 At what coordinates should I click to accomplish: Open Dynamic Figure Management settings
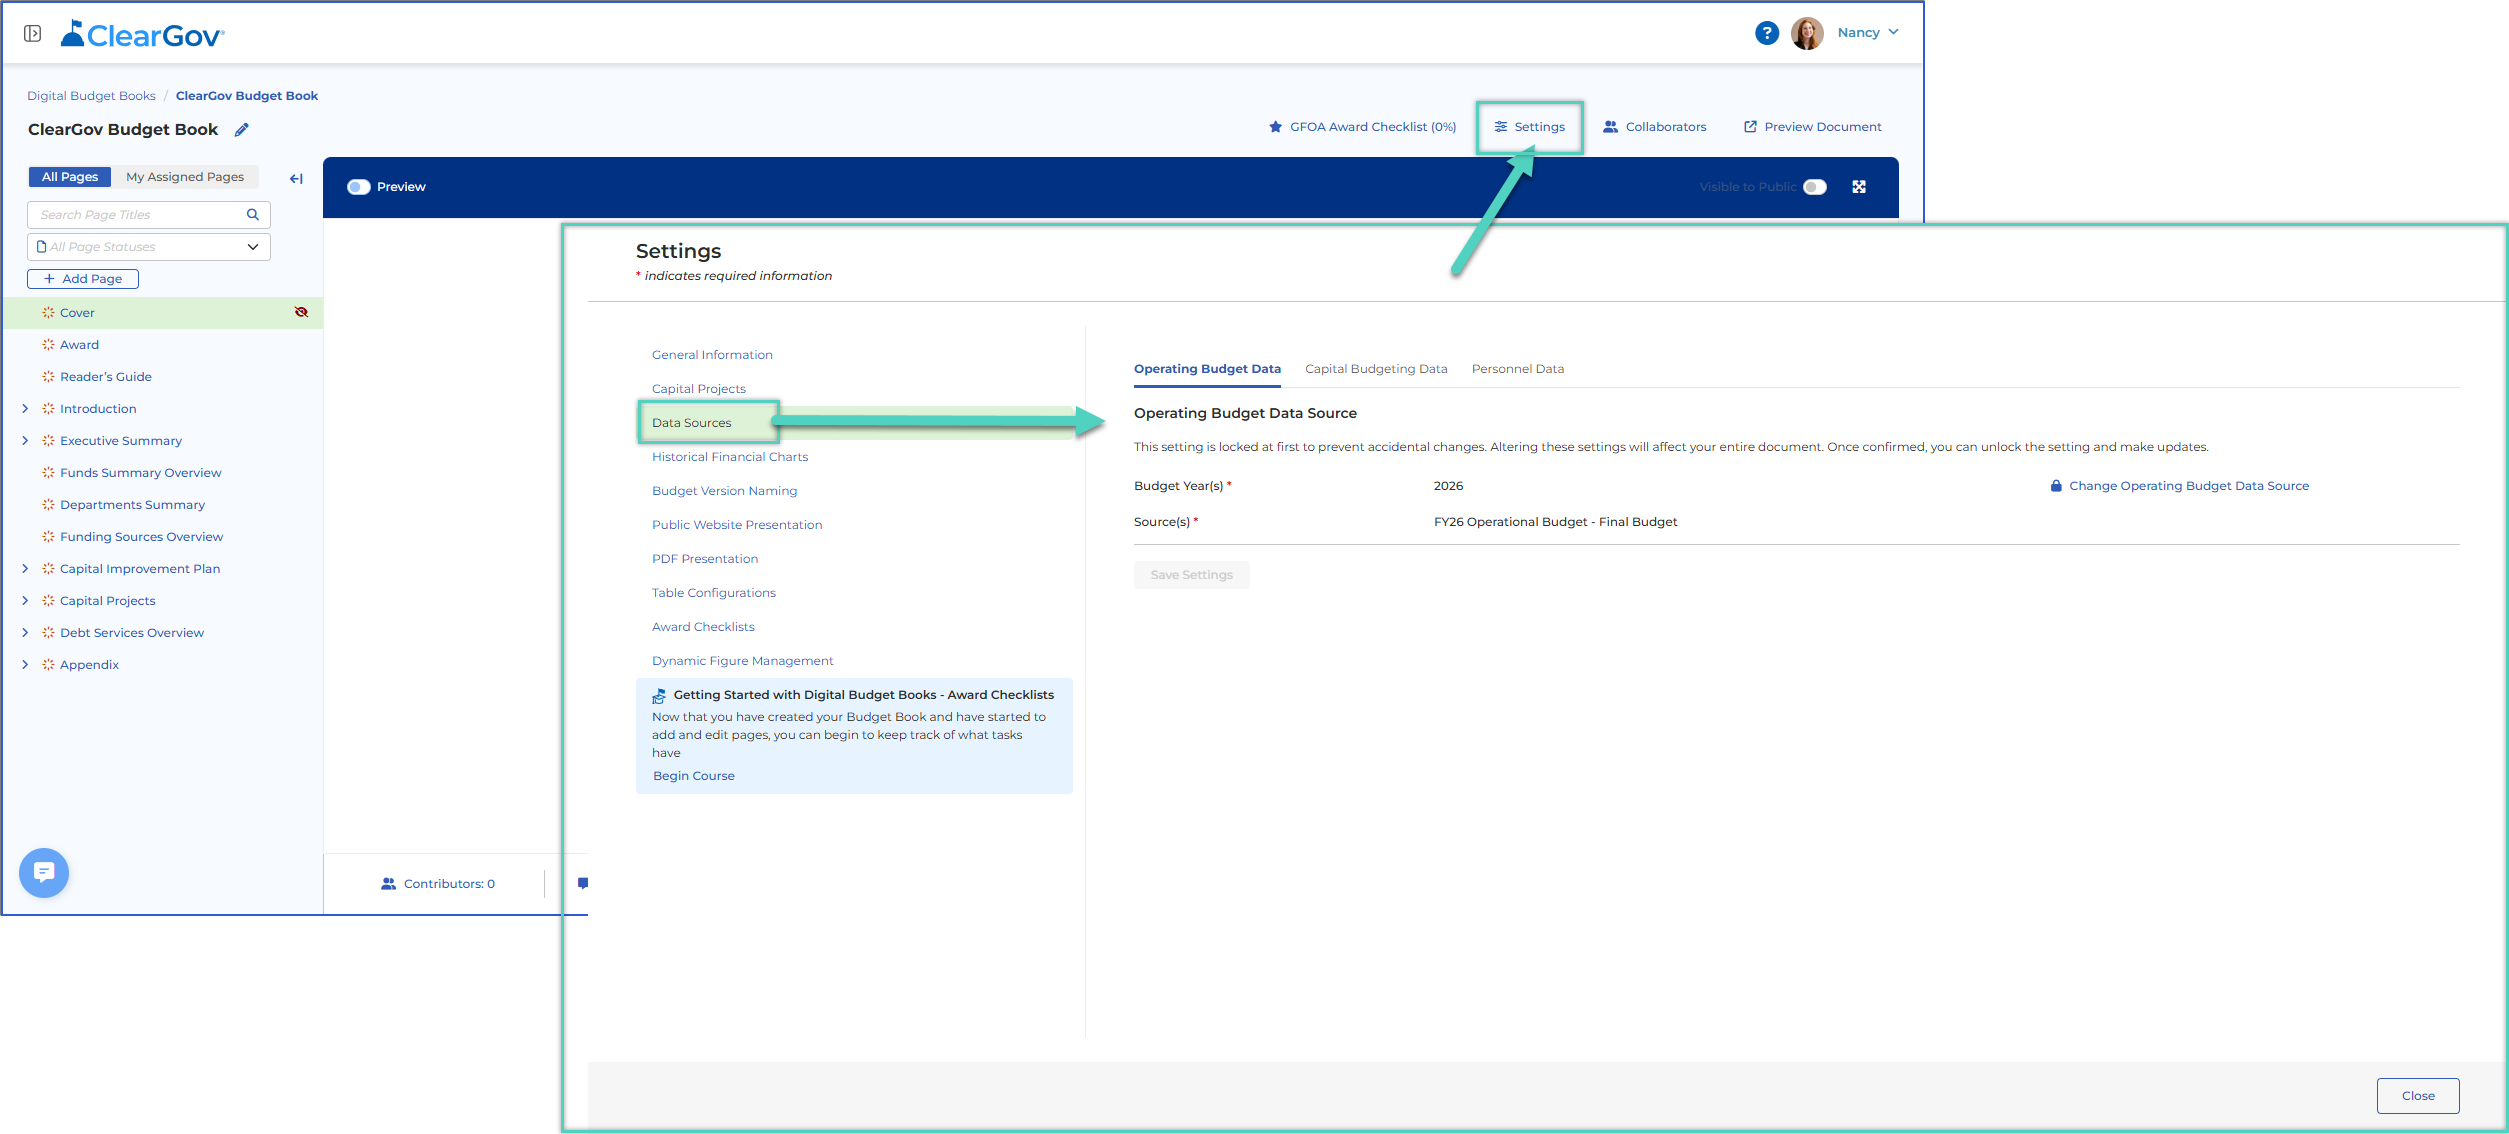tap(743, 661)
